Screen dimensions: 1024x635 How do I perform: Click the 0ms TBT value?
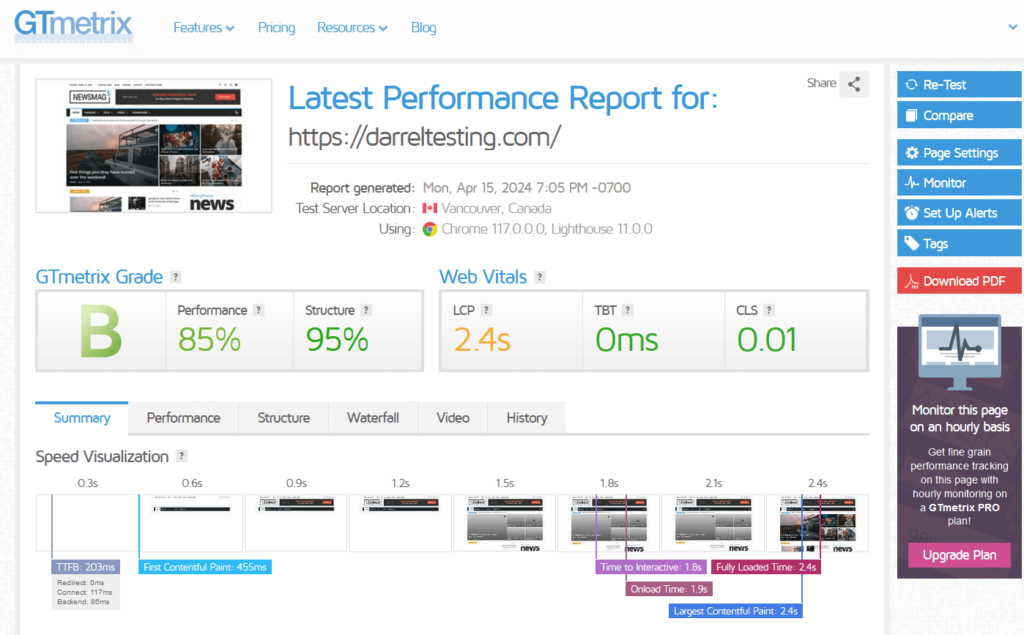(627, 340)
